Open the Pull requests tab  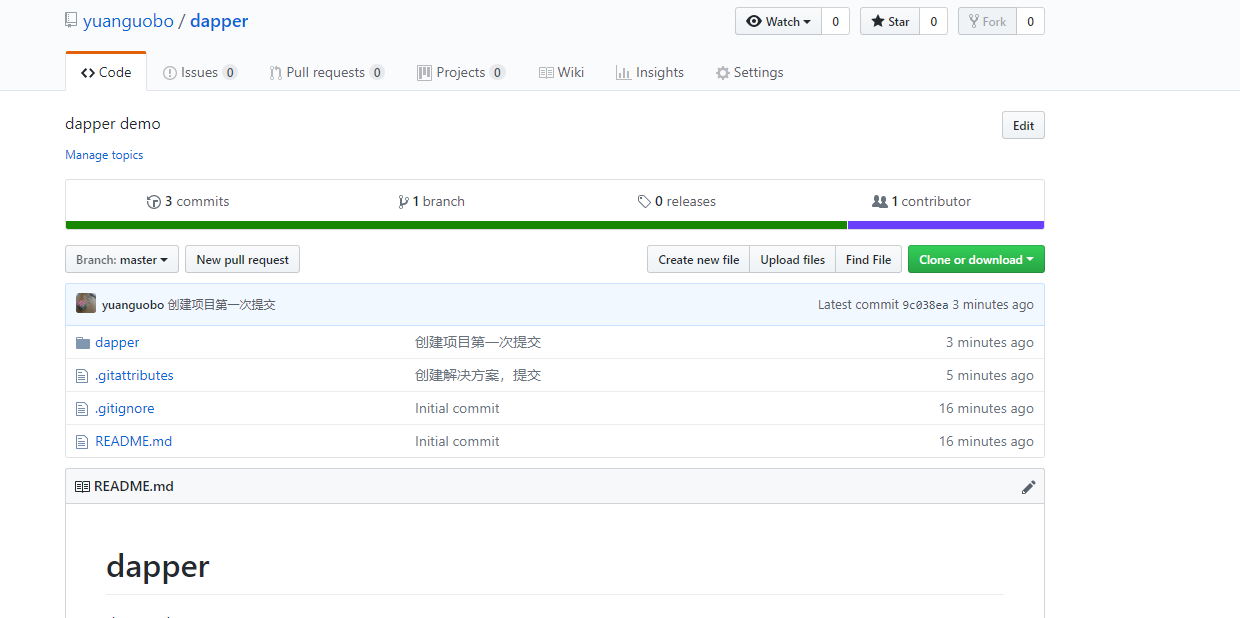tap(326, 72)
